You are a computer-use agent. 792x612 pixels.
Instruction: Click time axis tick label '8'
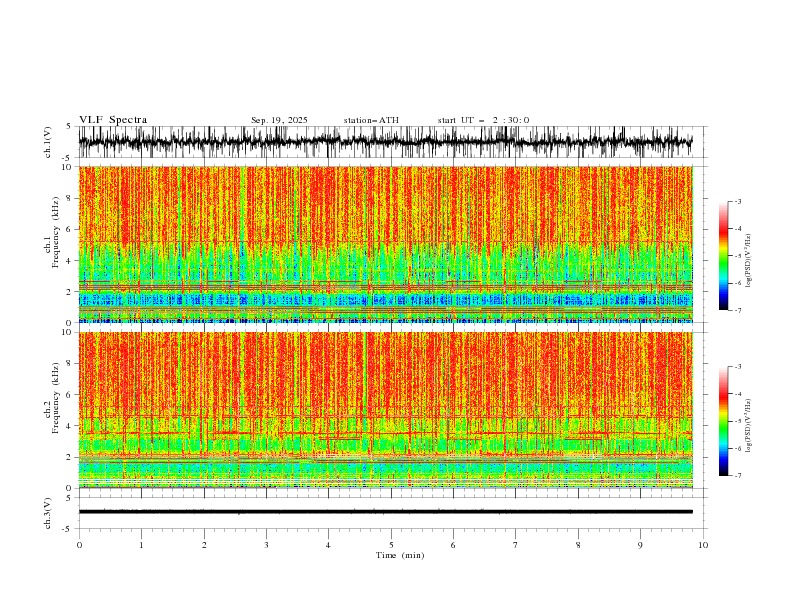pyautogui.click(x=578, y=545)
